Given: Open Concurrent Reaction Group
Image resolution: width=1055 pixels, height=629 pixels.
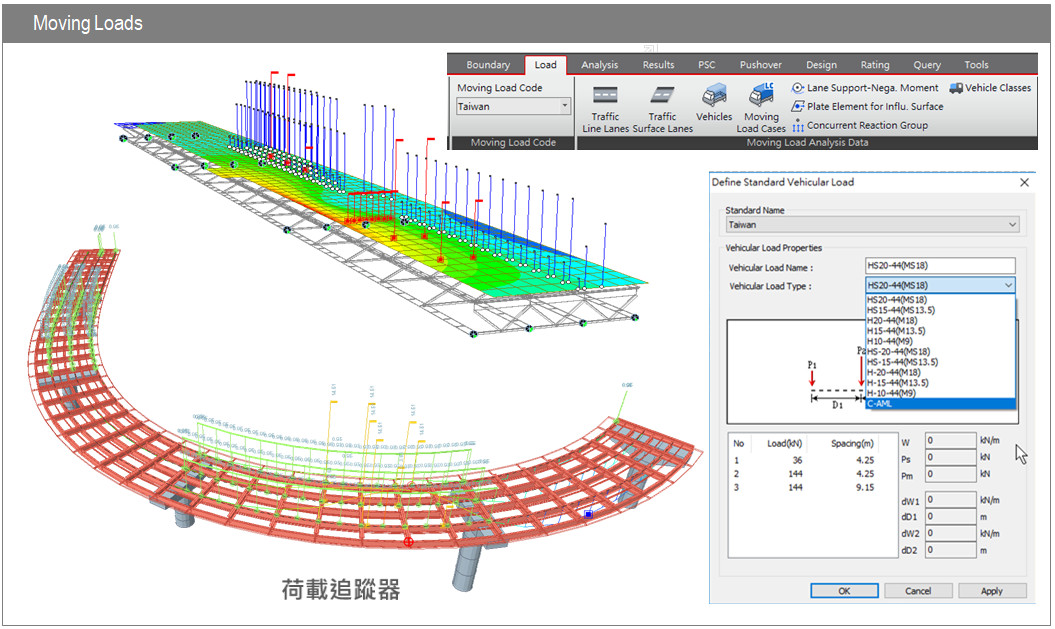Looking at the screenshot, I should [x=859, y=125].
